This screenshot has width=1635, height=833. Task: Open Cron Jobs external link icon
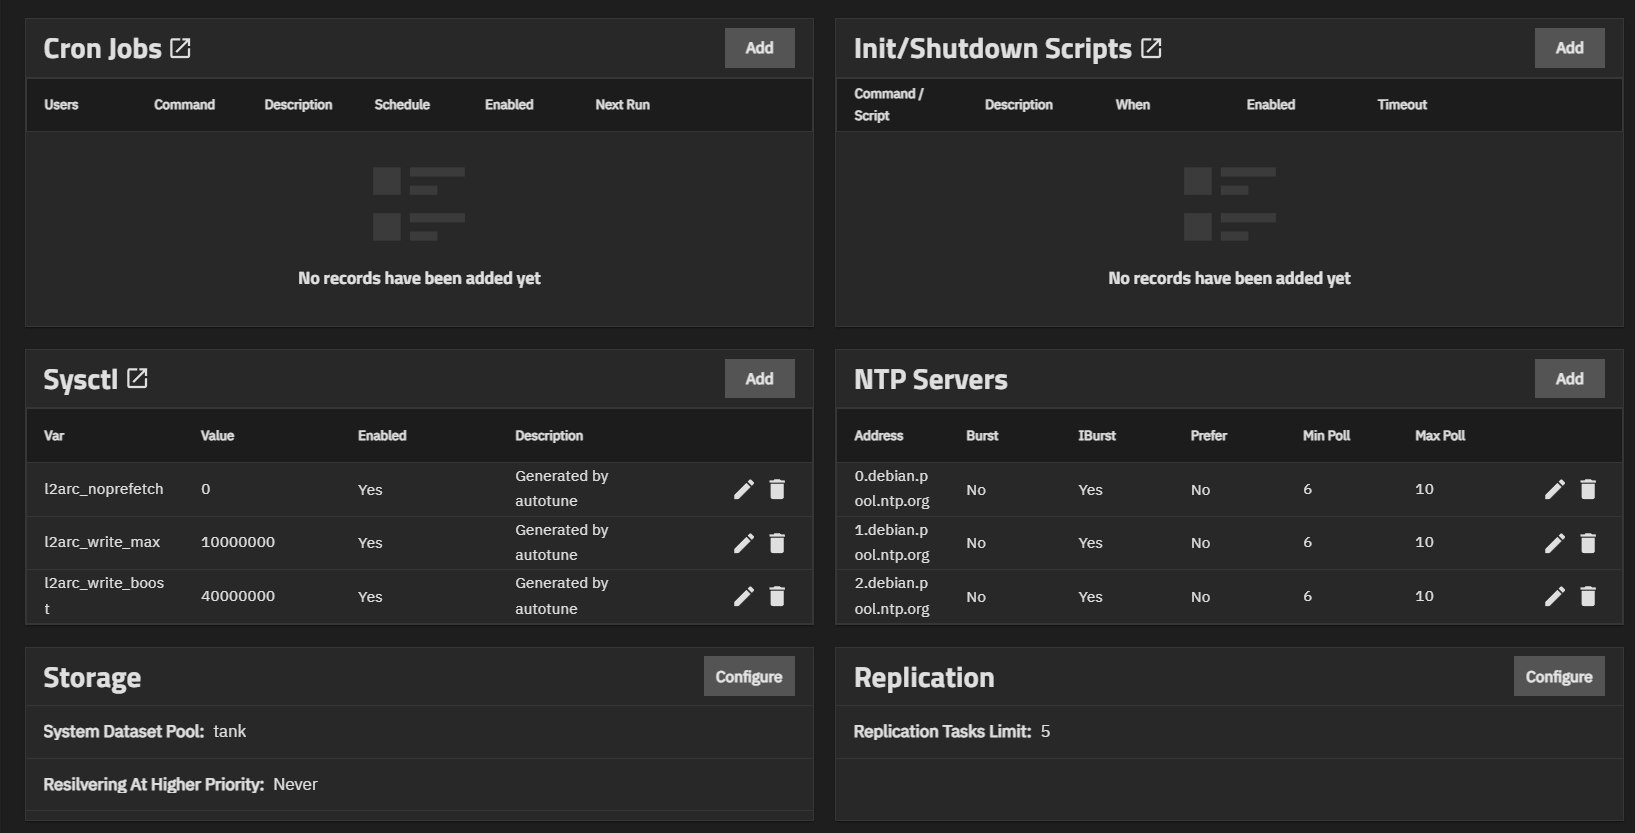coord(180,48)
